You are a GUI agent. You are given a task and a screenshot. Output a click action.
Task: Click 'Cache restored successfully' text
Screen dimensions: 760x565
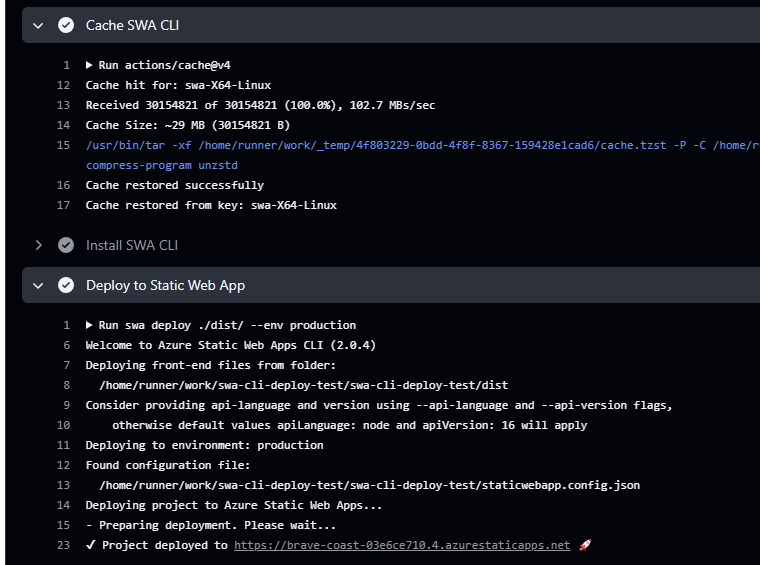[175, 185]
